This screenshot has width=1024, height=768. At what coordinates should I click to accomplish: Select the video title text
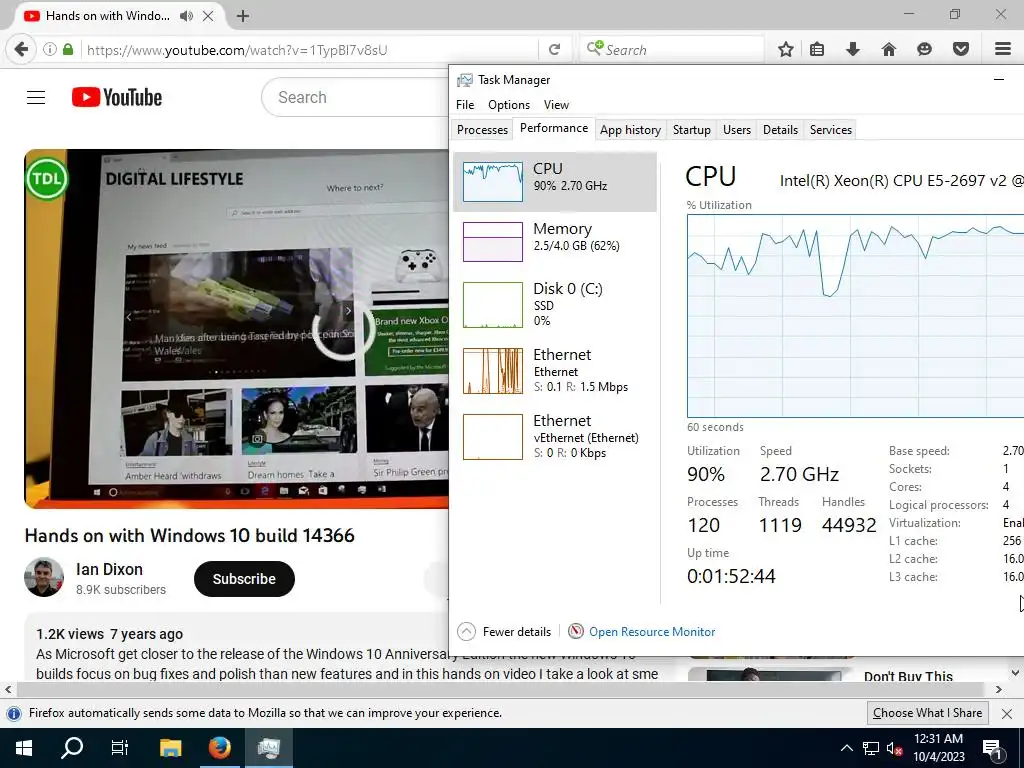tap(189, 536)
